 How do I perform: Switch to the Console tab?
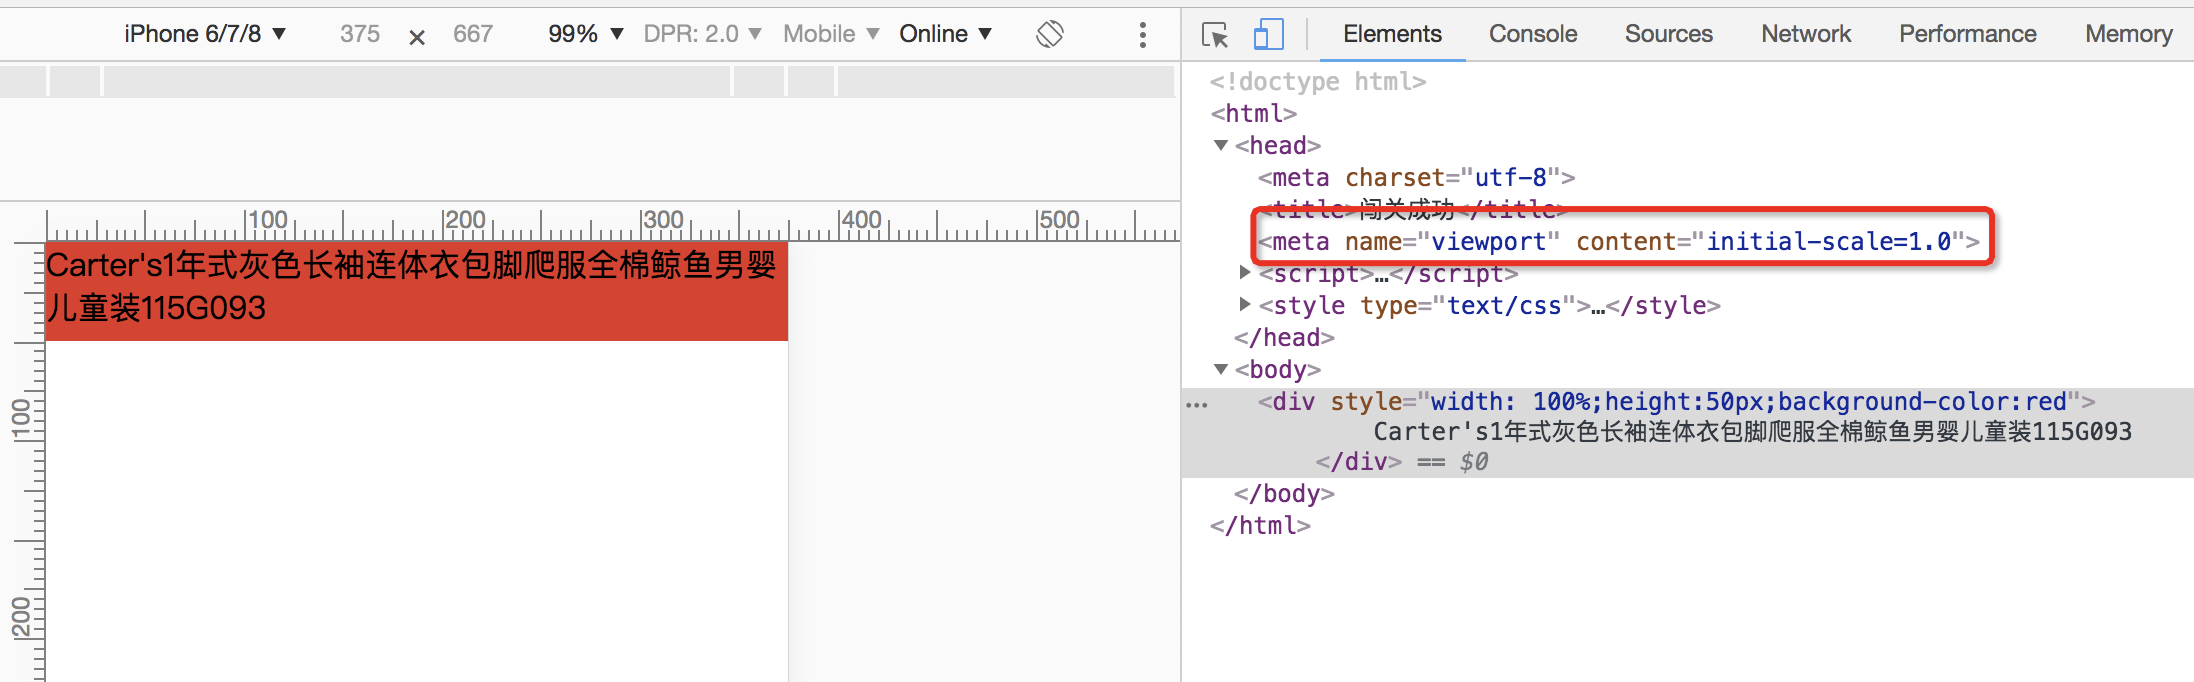coord(1533,34)
